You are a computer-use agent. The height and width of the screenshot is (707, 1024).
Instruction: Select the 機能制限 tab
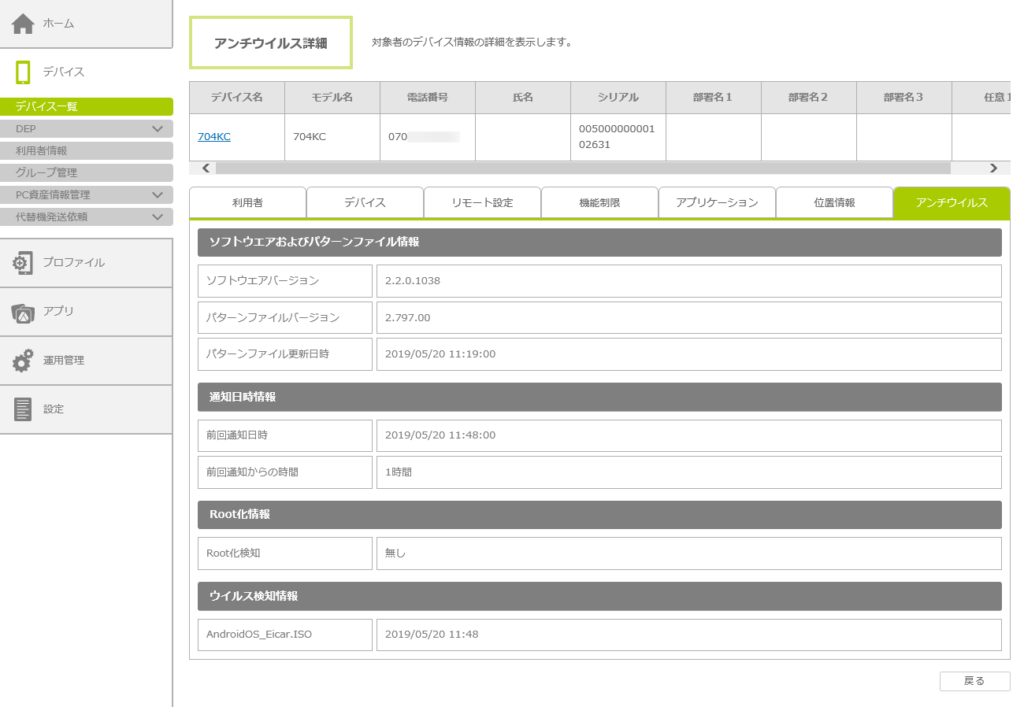coord(599,203)
